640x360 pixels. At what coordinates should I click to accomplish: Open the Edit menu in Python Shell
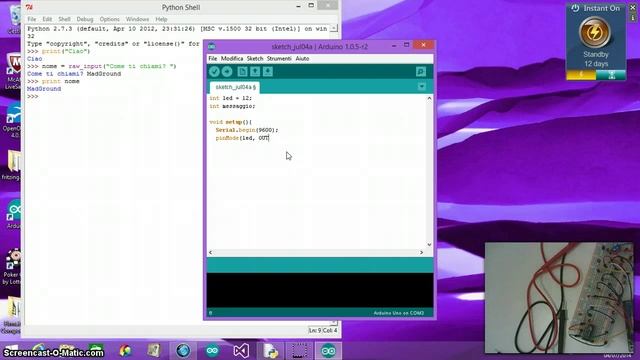[47, 19]
